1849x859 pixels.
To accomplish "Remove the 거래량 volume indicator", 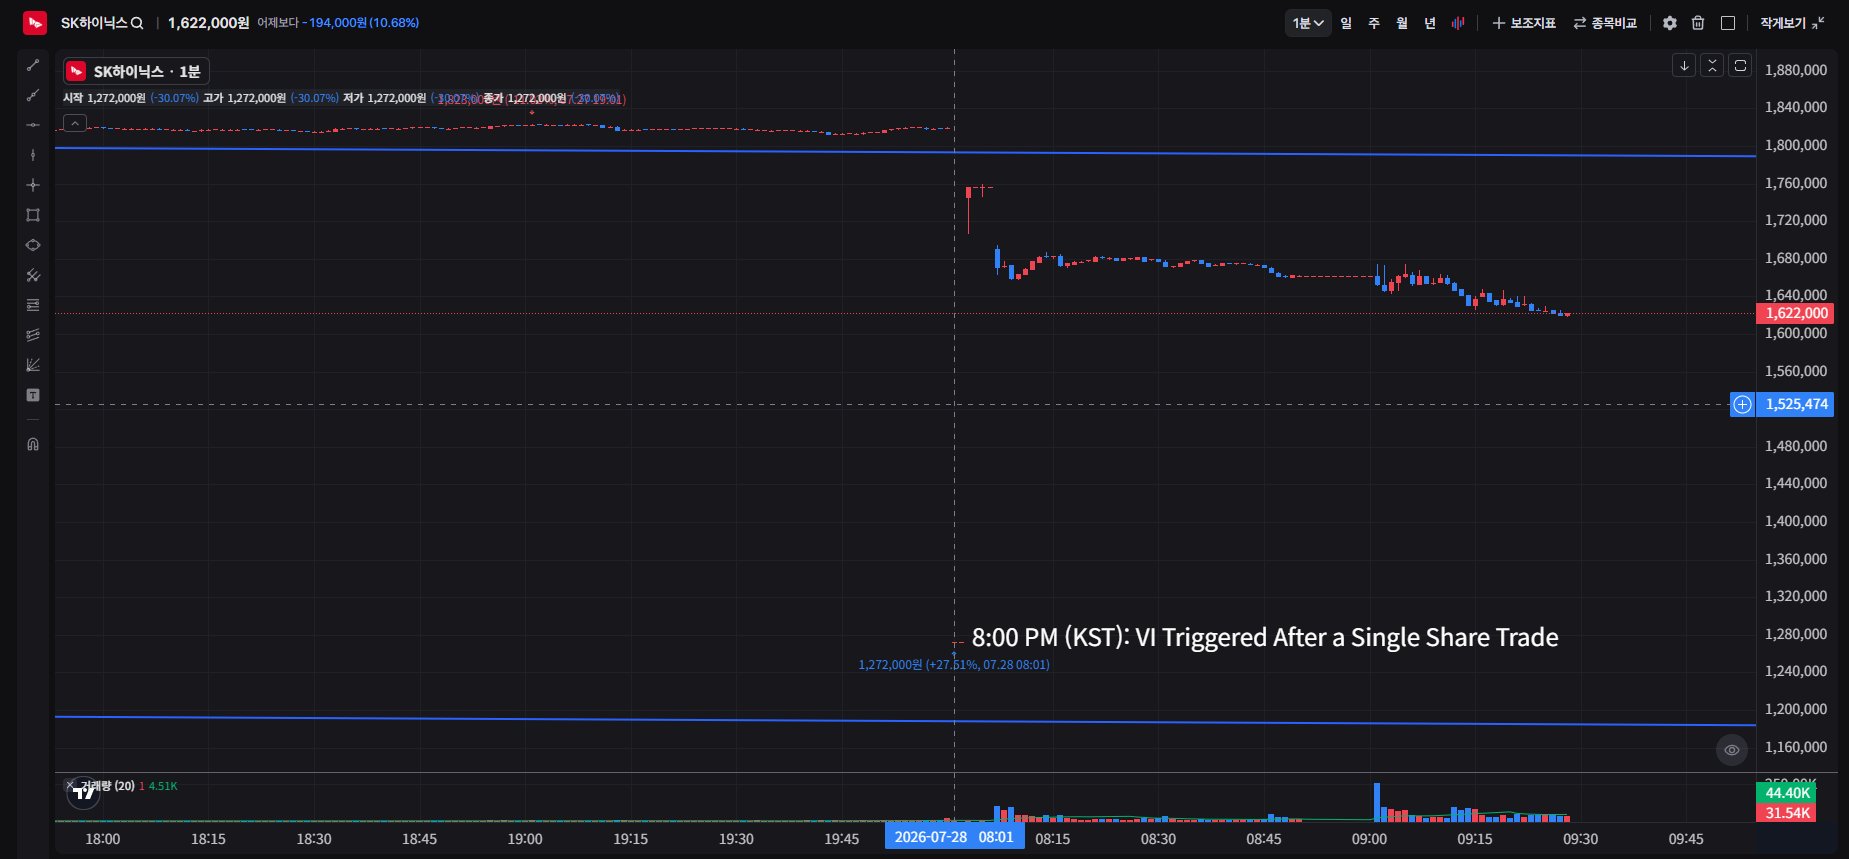I will (x=69, y=785).
